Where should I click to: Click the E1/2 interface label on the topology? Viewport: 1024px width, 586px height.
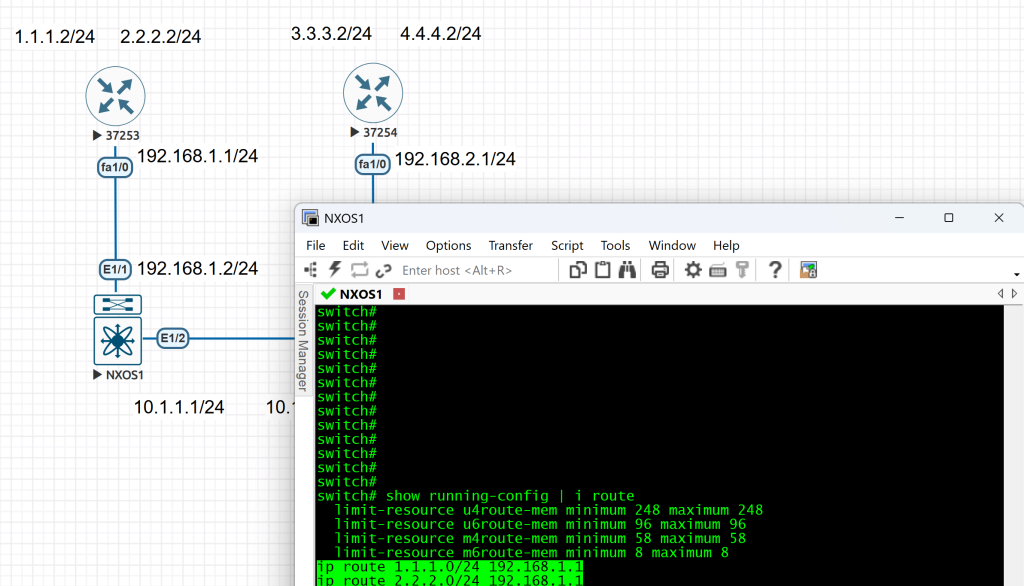point(173,338)
